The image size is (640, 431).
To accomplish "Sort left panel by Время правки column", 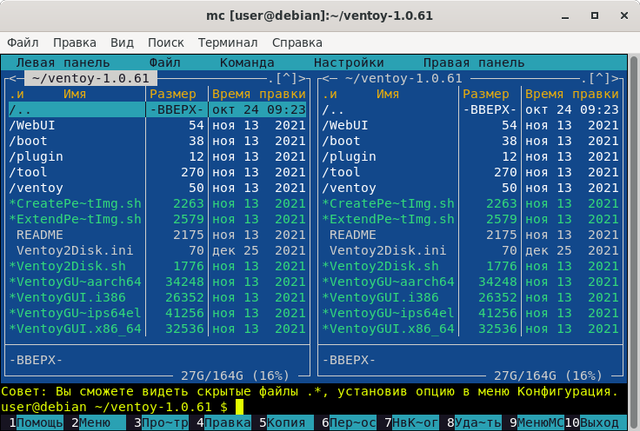I will click(259, 94).
